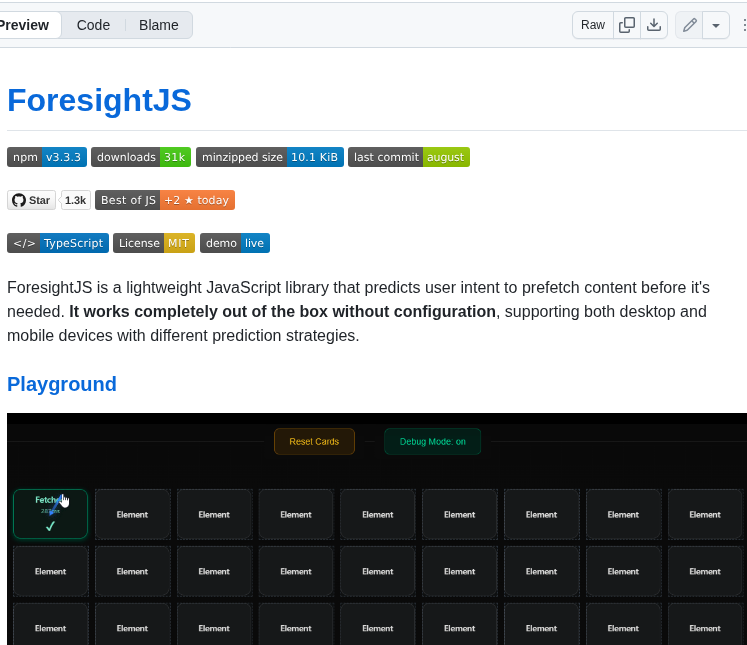Screen dimensions: 747x645
Task: Copy raw file contents icon
Action: click(626, 25)
